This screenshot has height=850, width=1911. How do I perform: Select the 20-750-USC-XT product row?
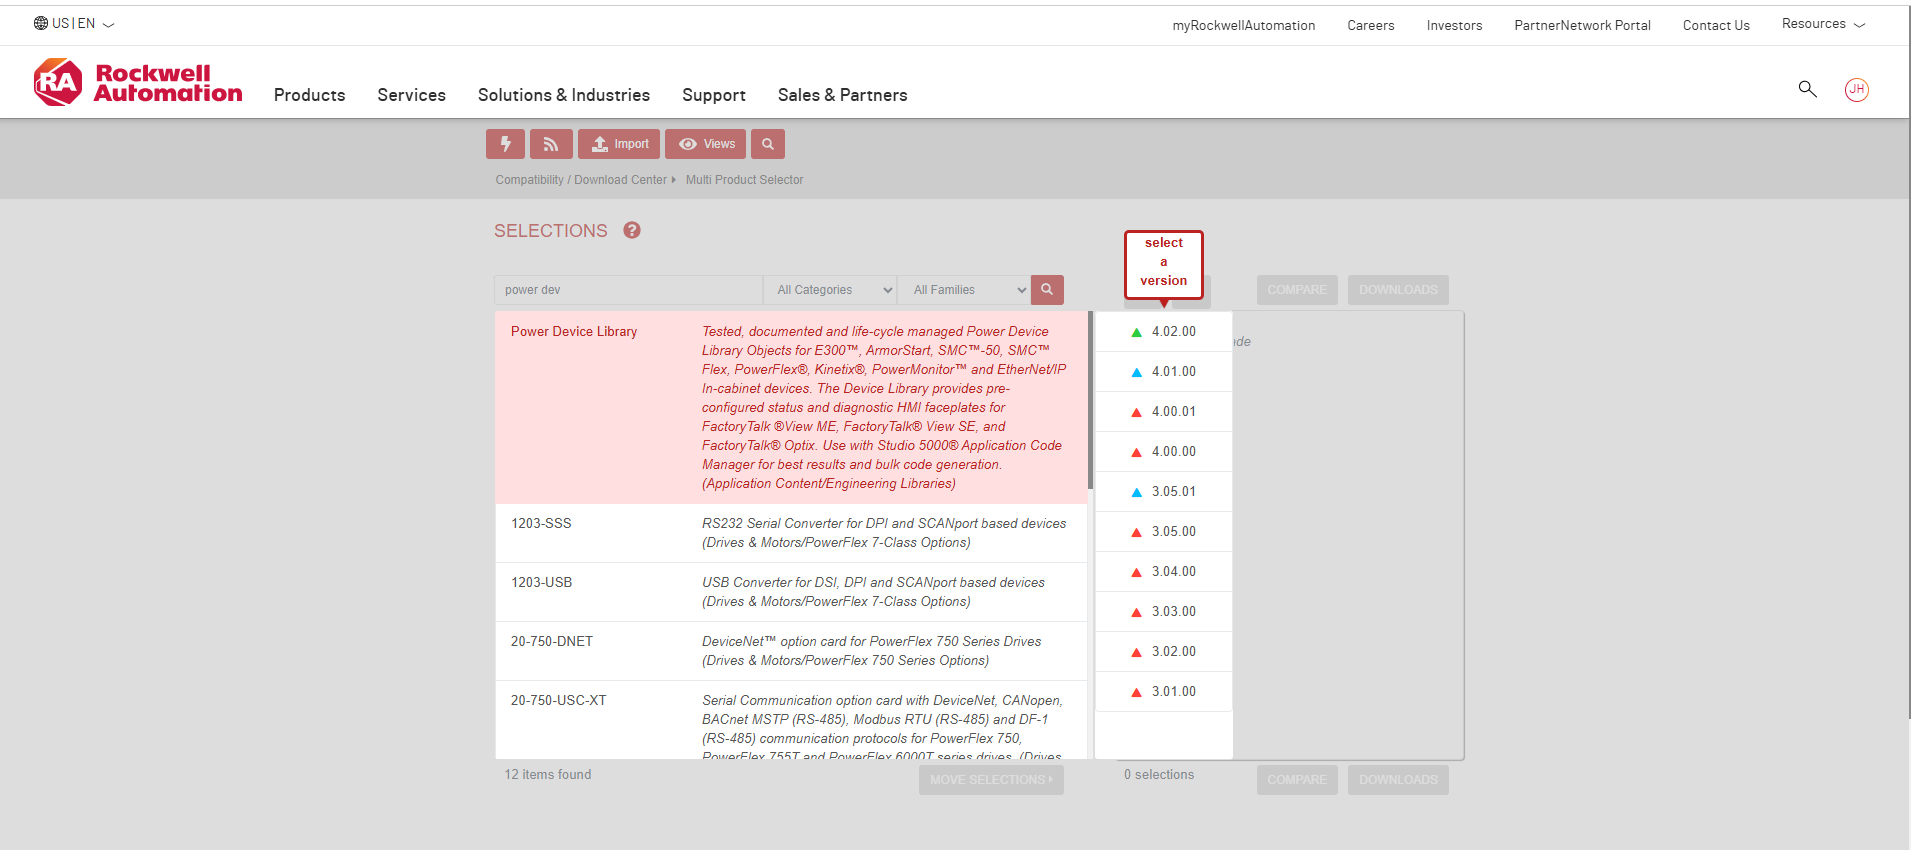pos(791,720)
